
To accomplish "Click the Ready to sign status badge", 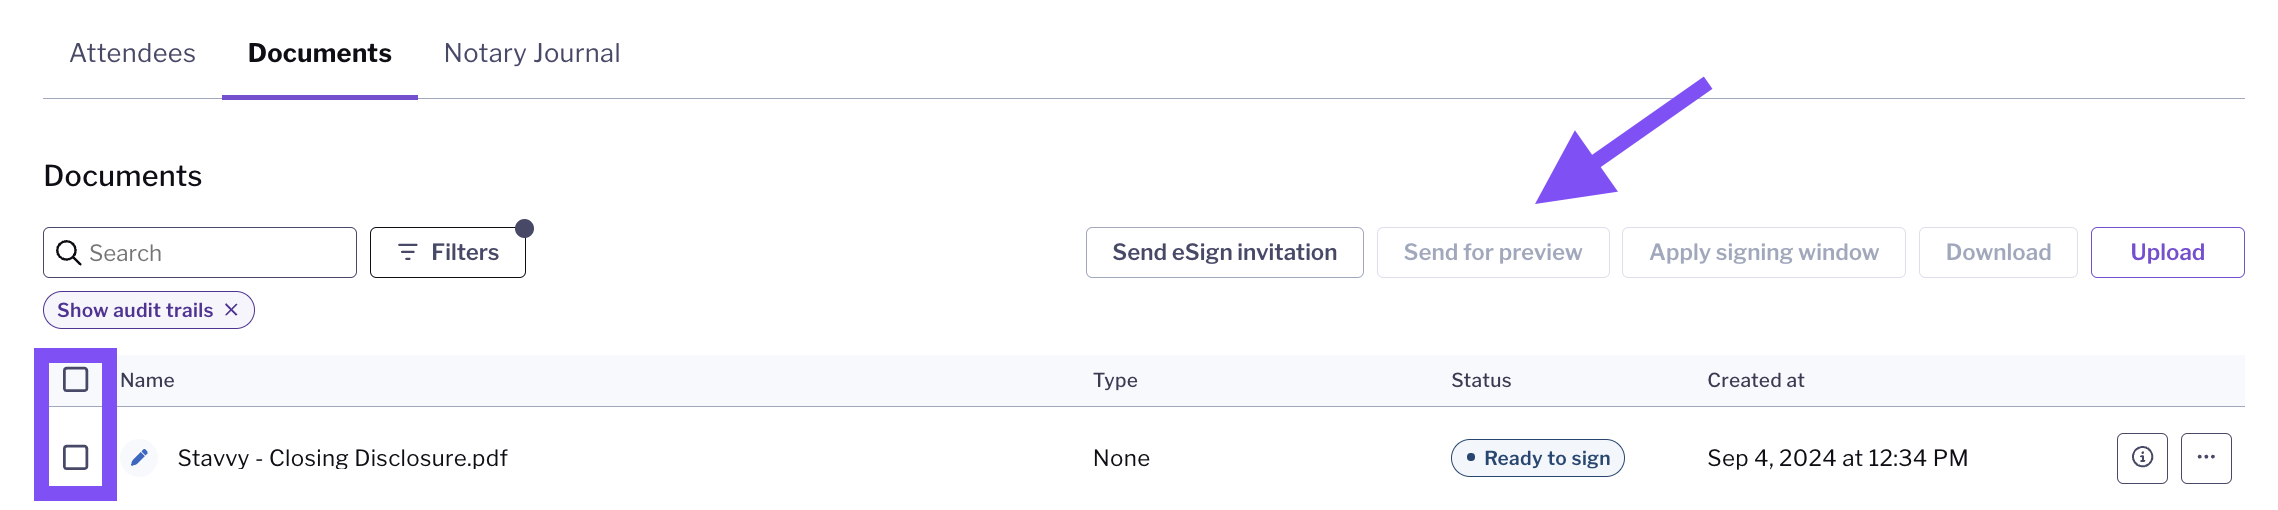I will [1538, 458].
